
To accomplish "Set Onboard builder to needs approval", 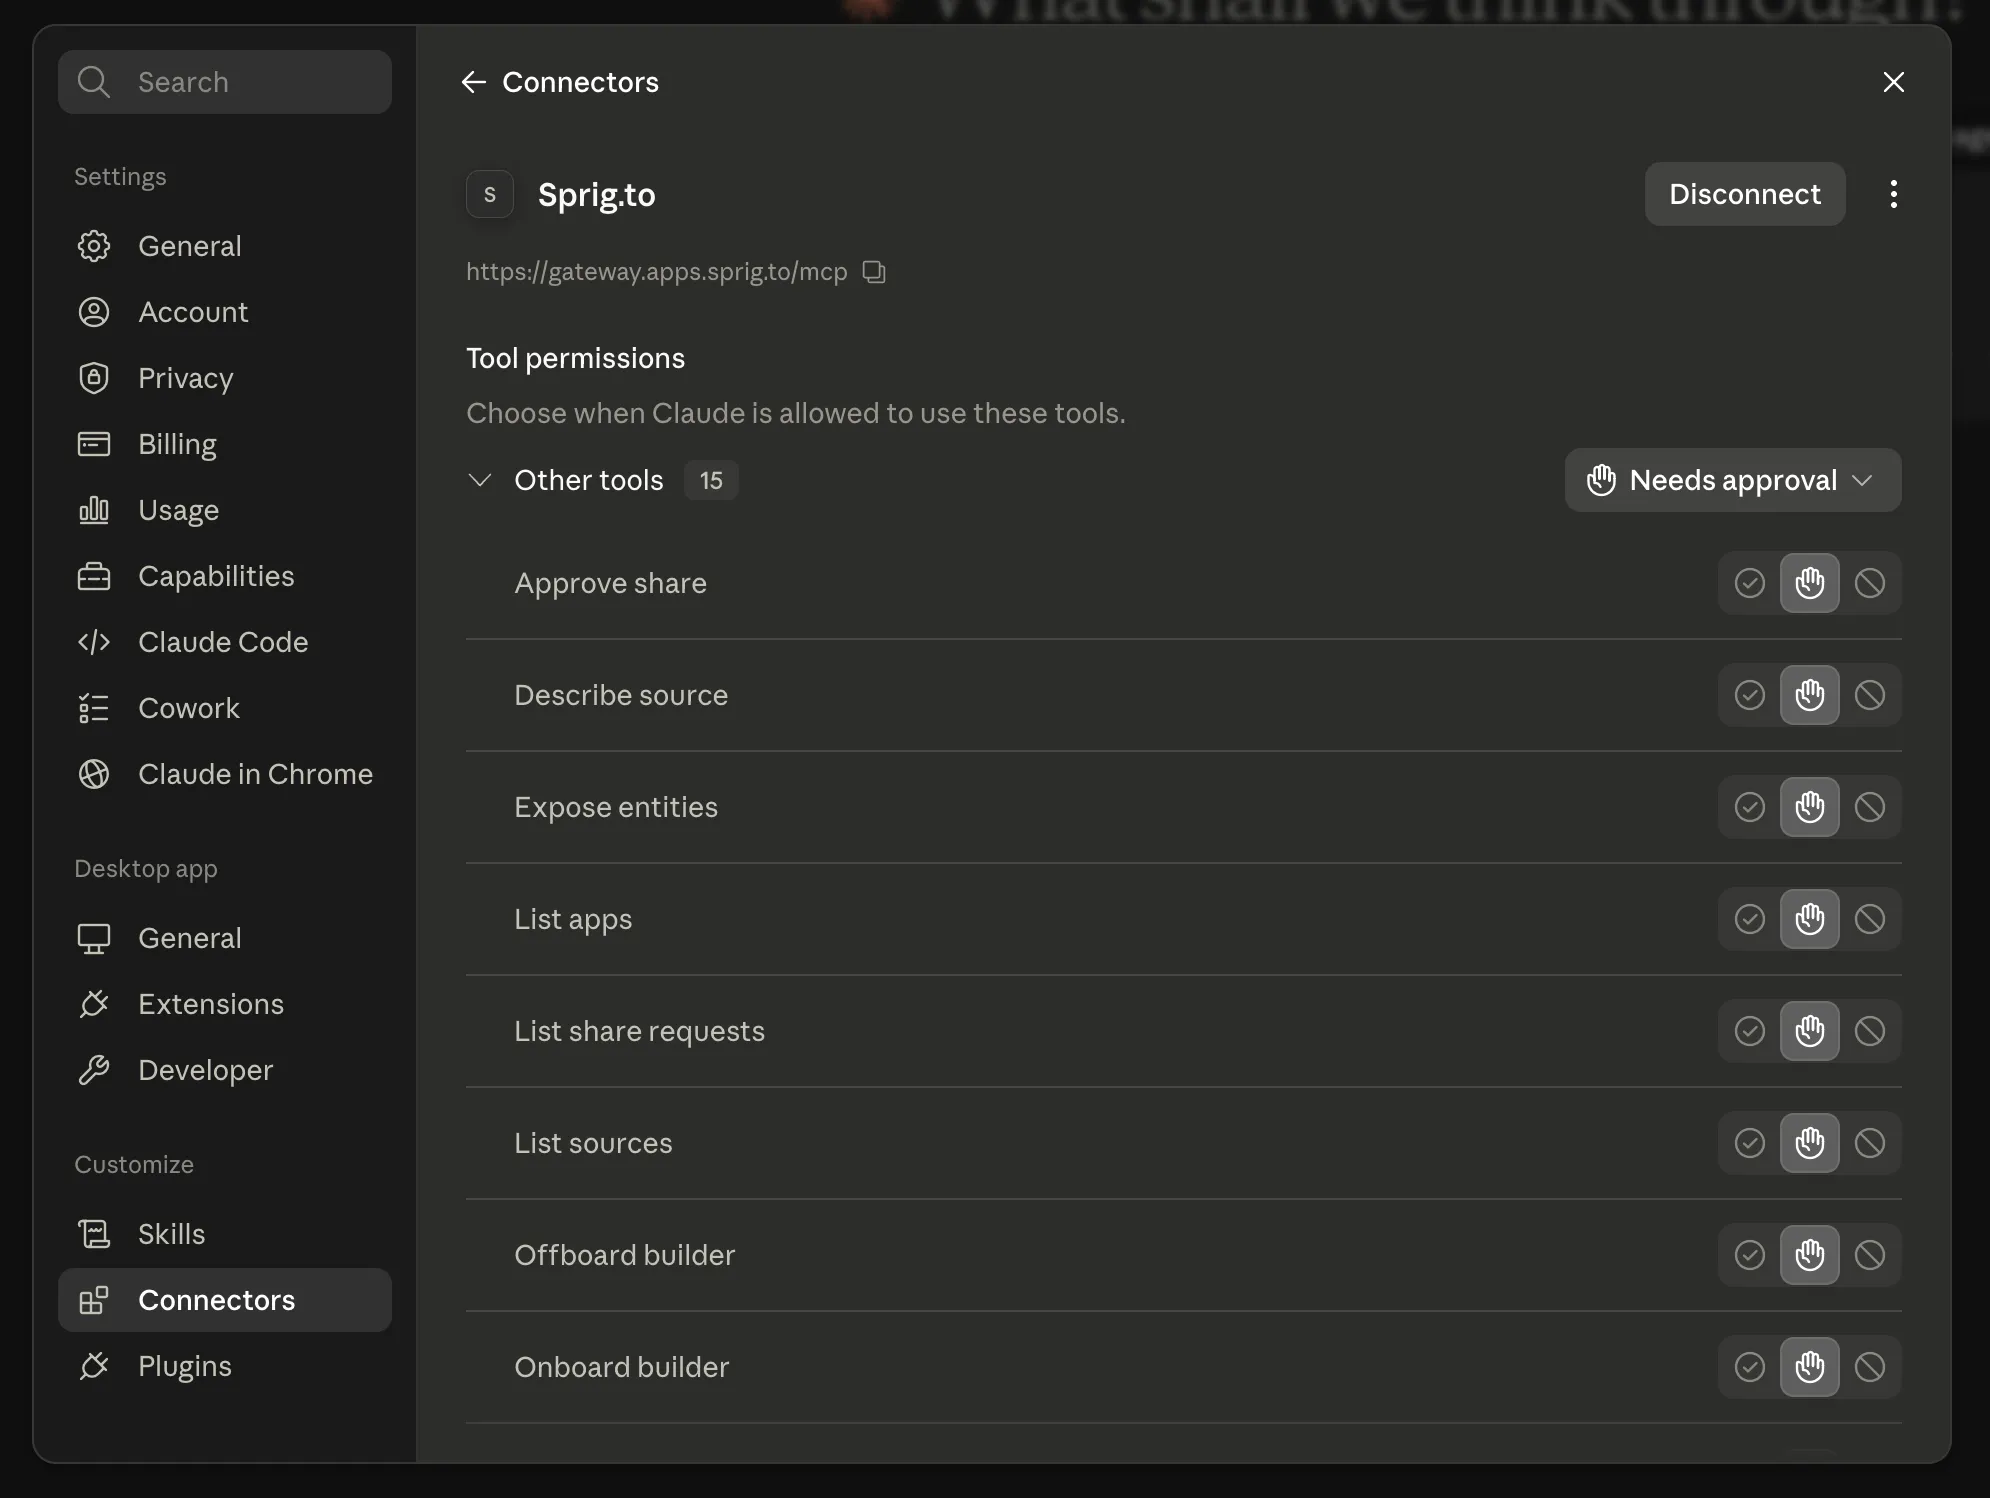I will click(x=1809, y=1367).
